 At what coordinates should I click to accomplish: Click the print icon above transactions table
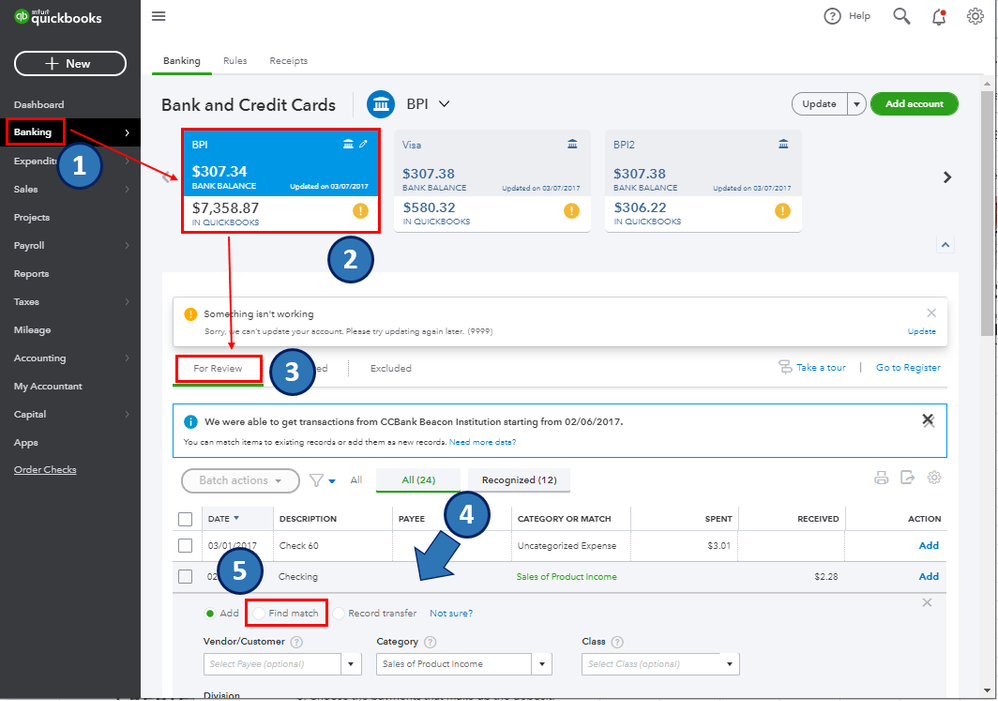881,478
